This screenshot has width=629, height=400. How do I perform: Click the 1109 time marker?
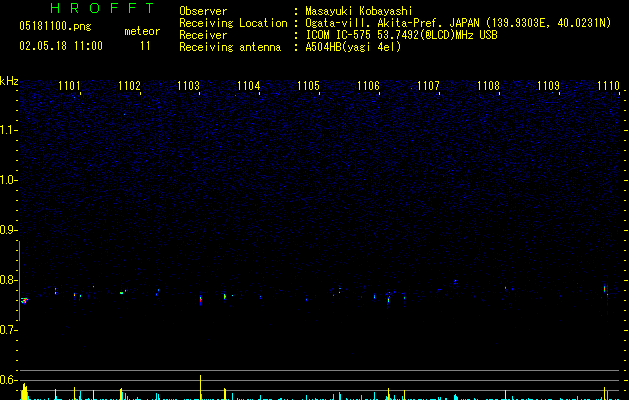[548, 86]
